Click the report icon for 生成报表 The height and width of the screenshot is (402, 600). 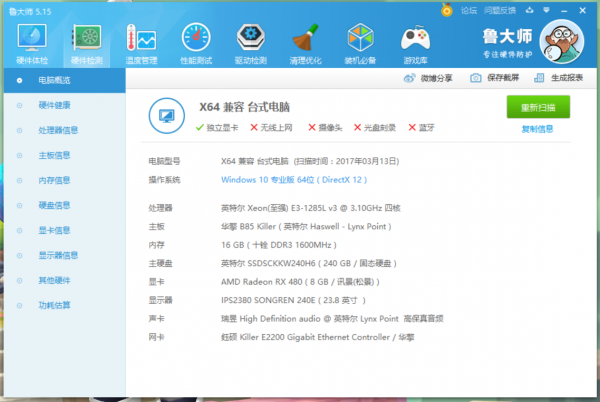[x=539, y=78]
